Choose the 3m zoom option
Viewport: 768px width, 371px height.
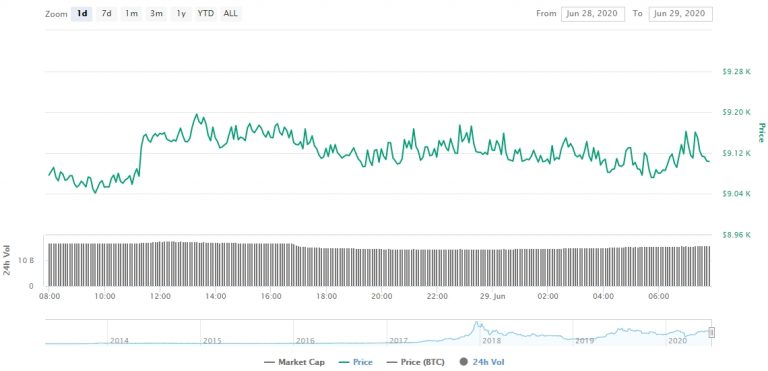pos(156,14)
